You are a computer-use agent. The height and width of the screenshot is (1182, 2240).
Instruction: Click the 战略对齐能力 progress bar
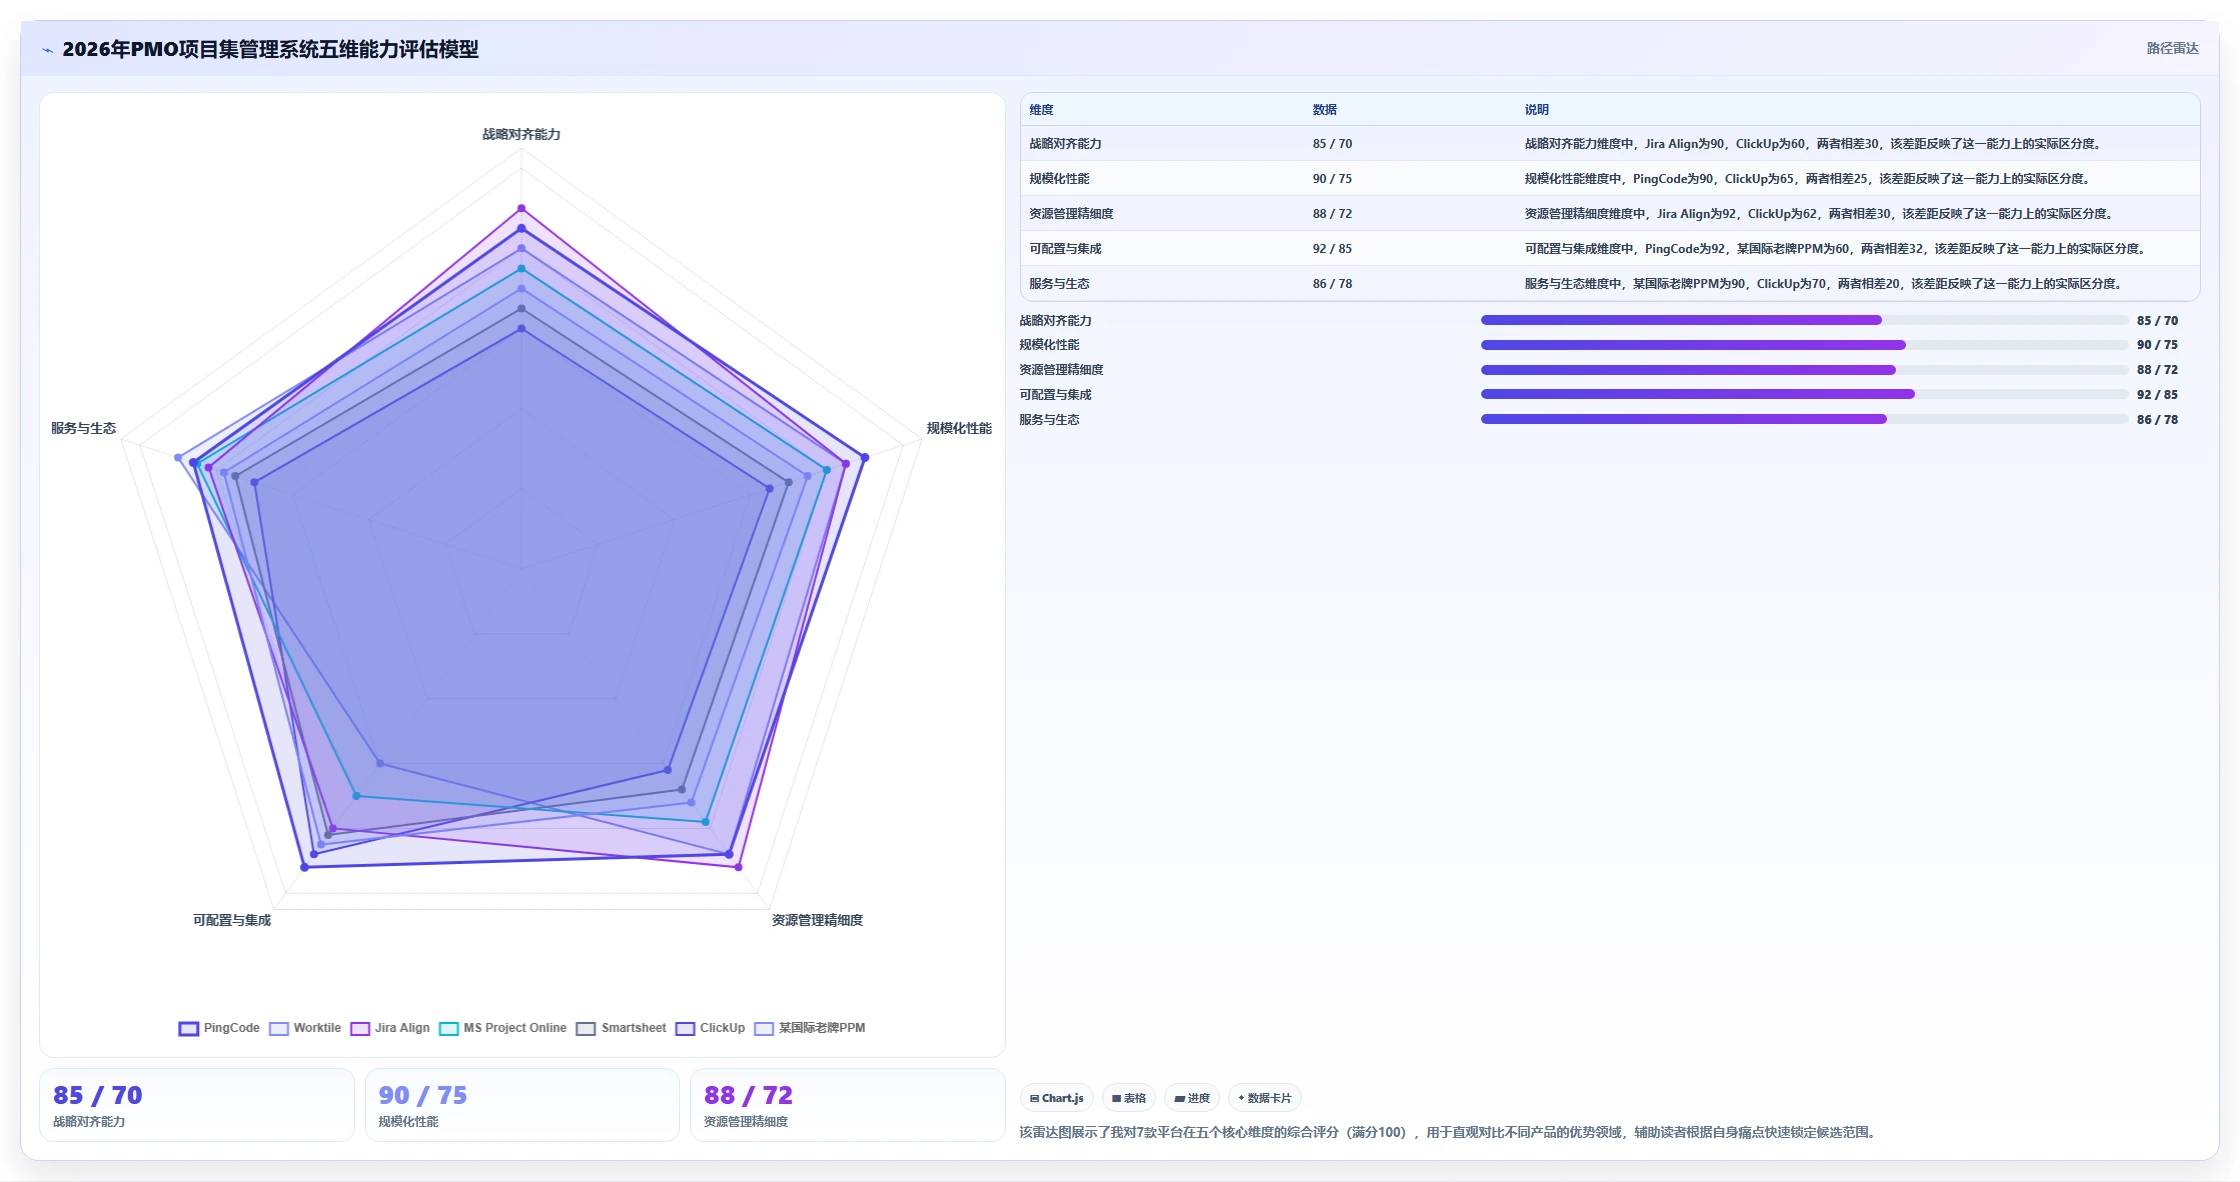point(1805,320)
